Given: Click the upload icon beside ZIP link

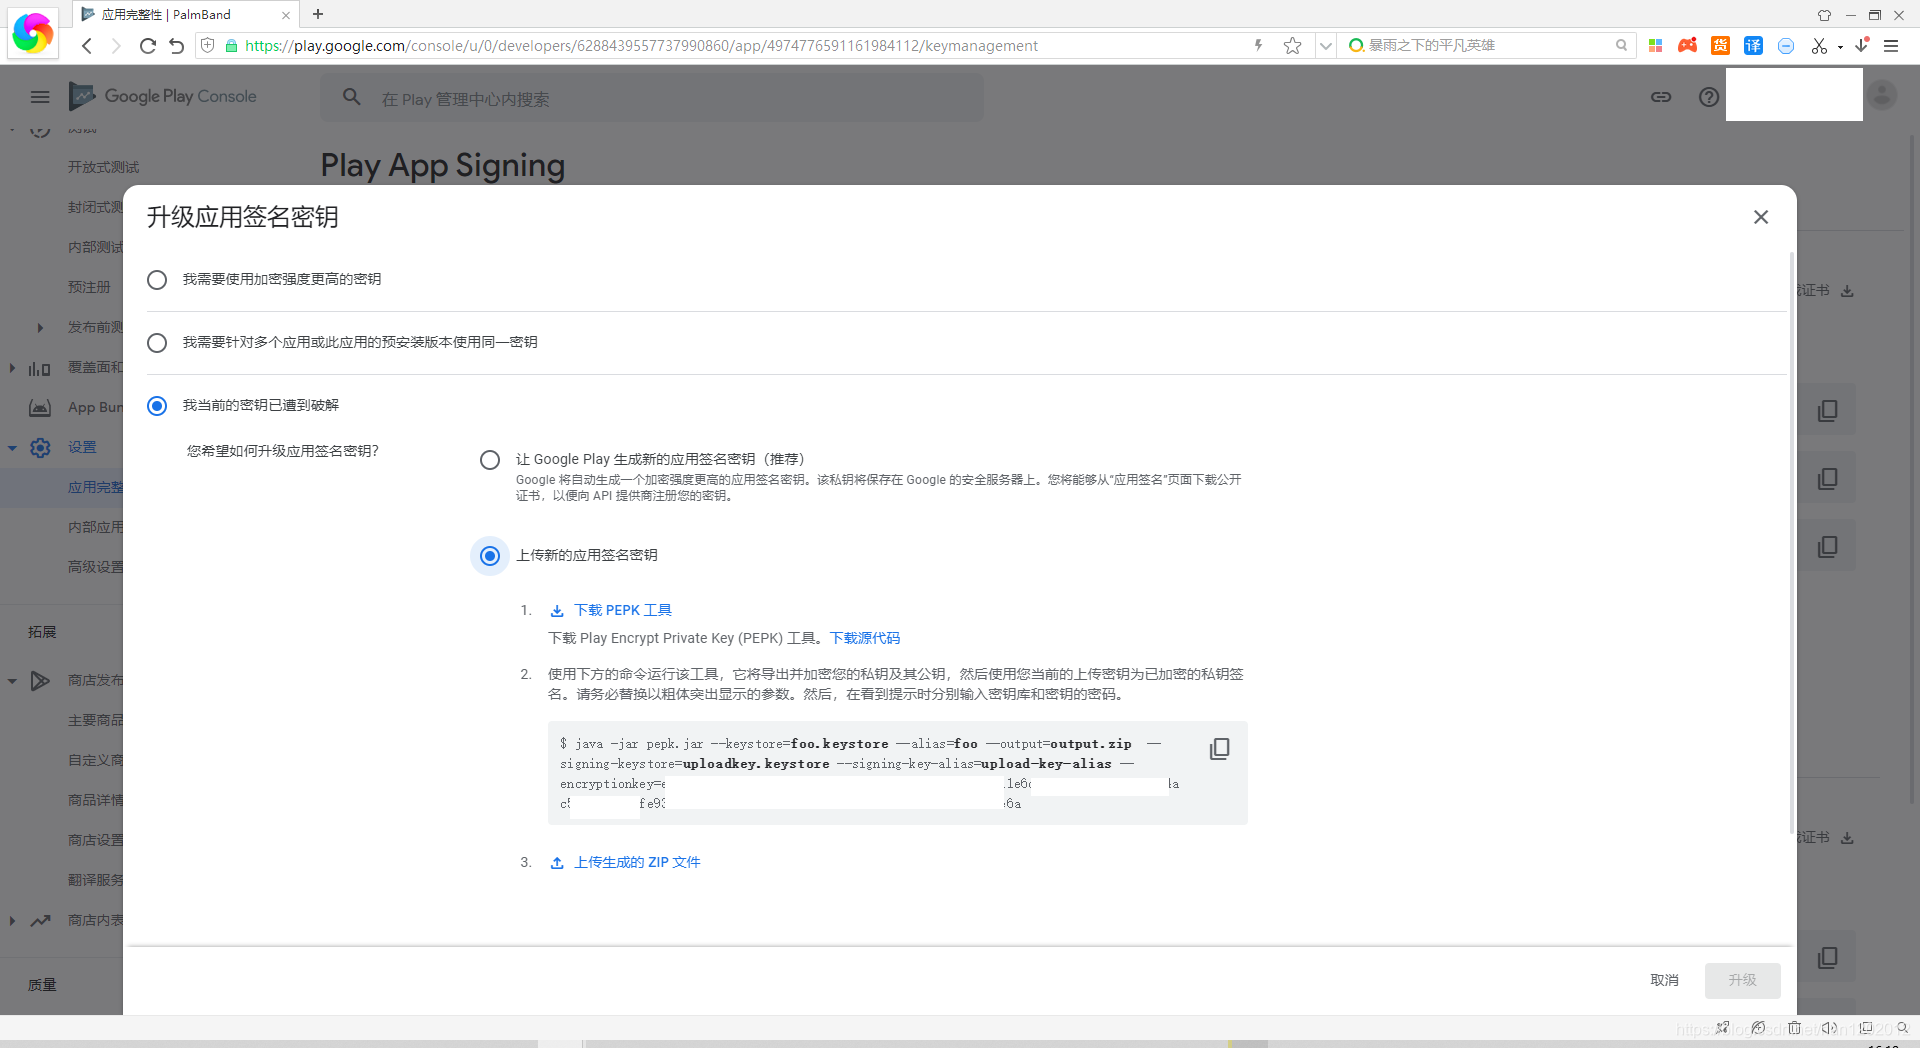Looking at the screenshot, I should pos(557,863).
